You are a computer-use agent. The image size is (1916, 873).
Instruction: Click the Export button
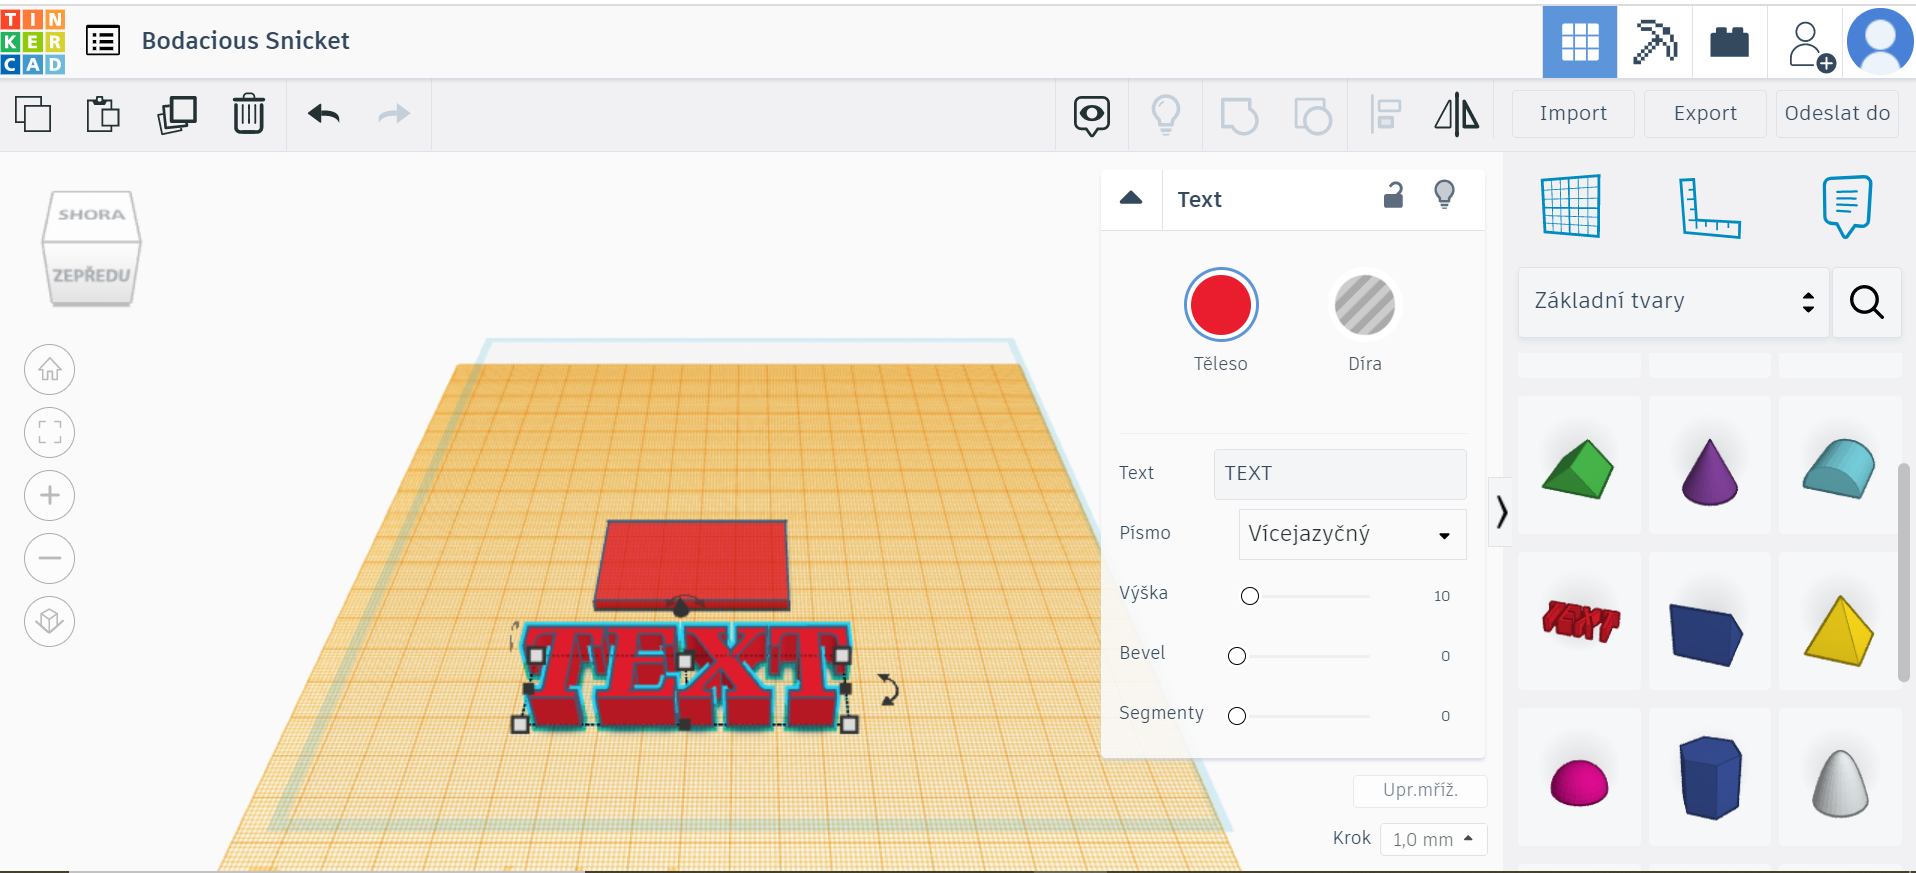tap(1705, 114)
